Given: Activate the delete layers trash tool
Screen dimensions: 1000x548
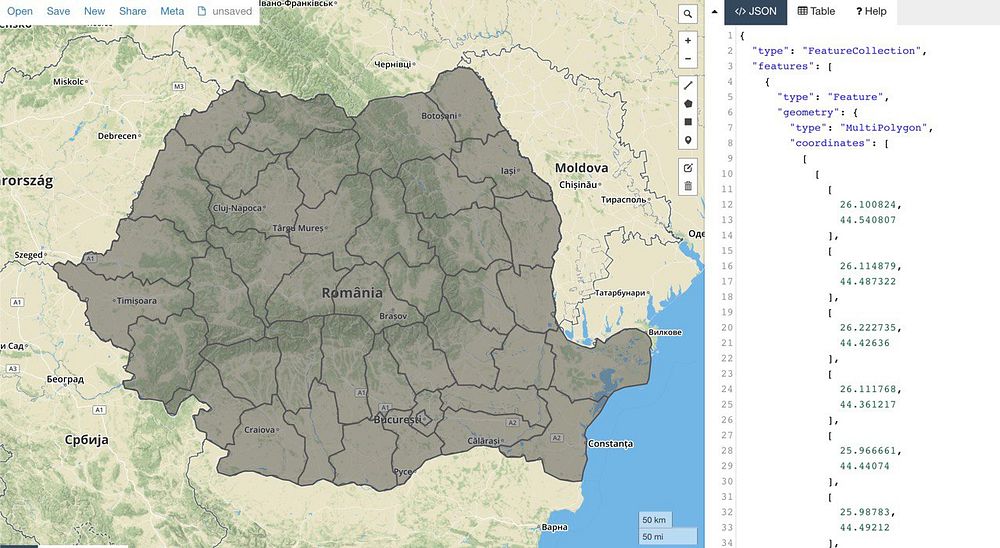Looking at the screenshot, I should tap(688, 186).
